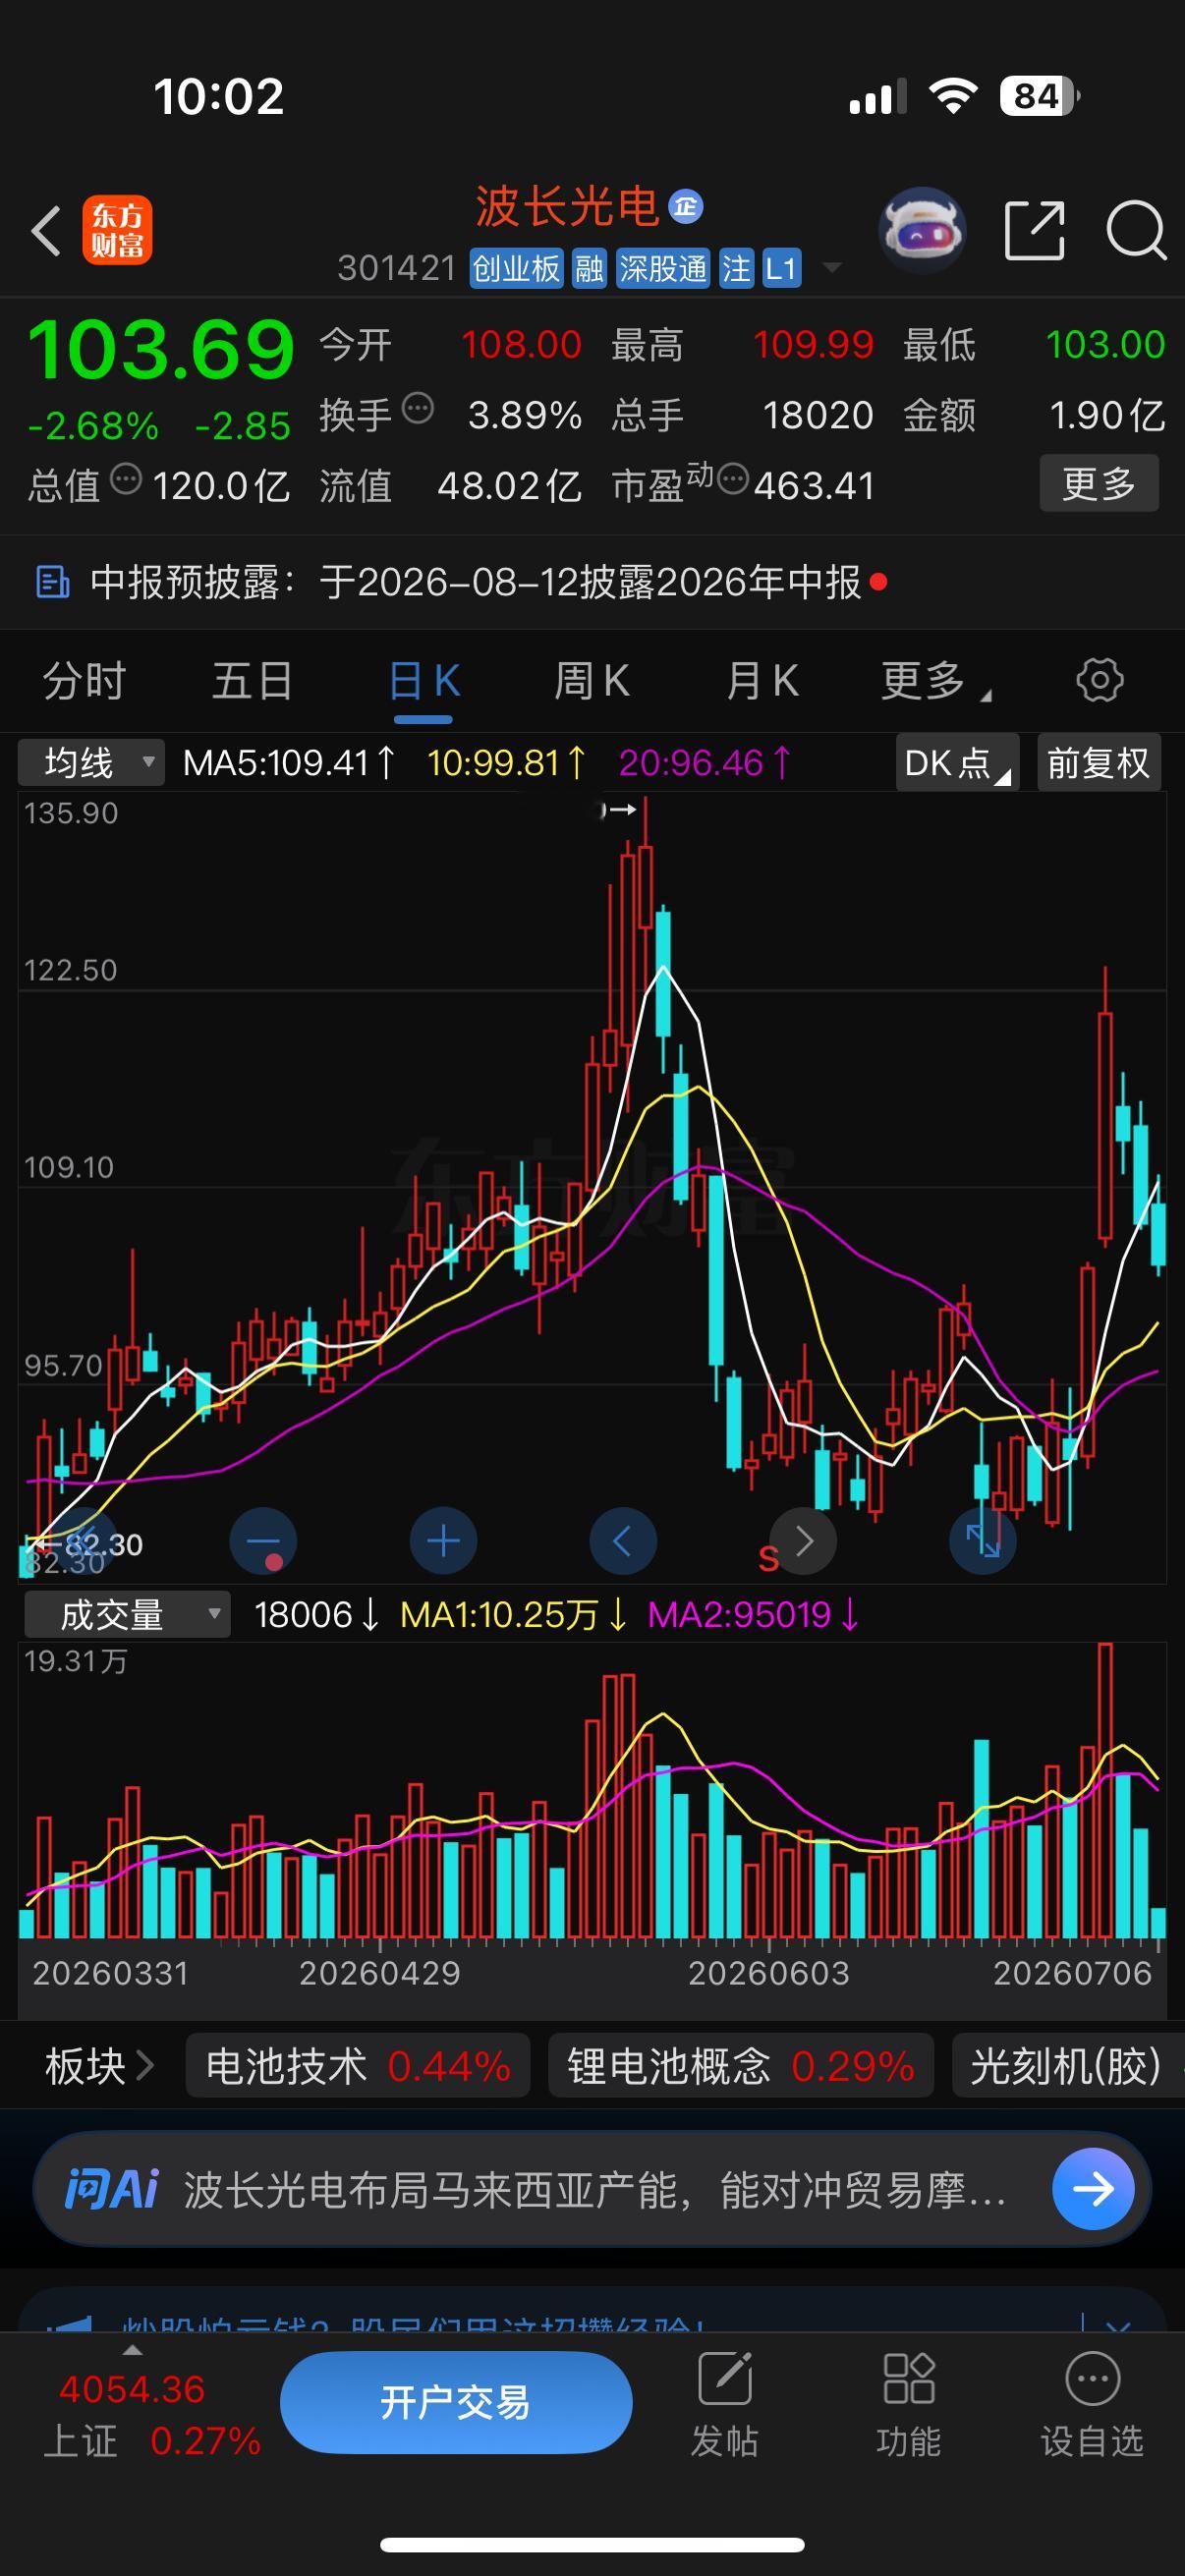1185x2576 pixels.
Task: Tap the 企 enterprise badge icon
Action: (685, 206)
